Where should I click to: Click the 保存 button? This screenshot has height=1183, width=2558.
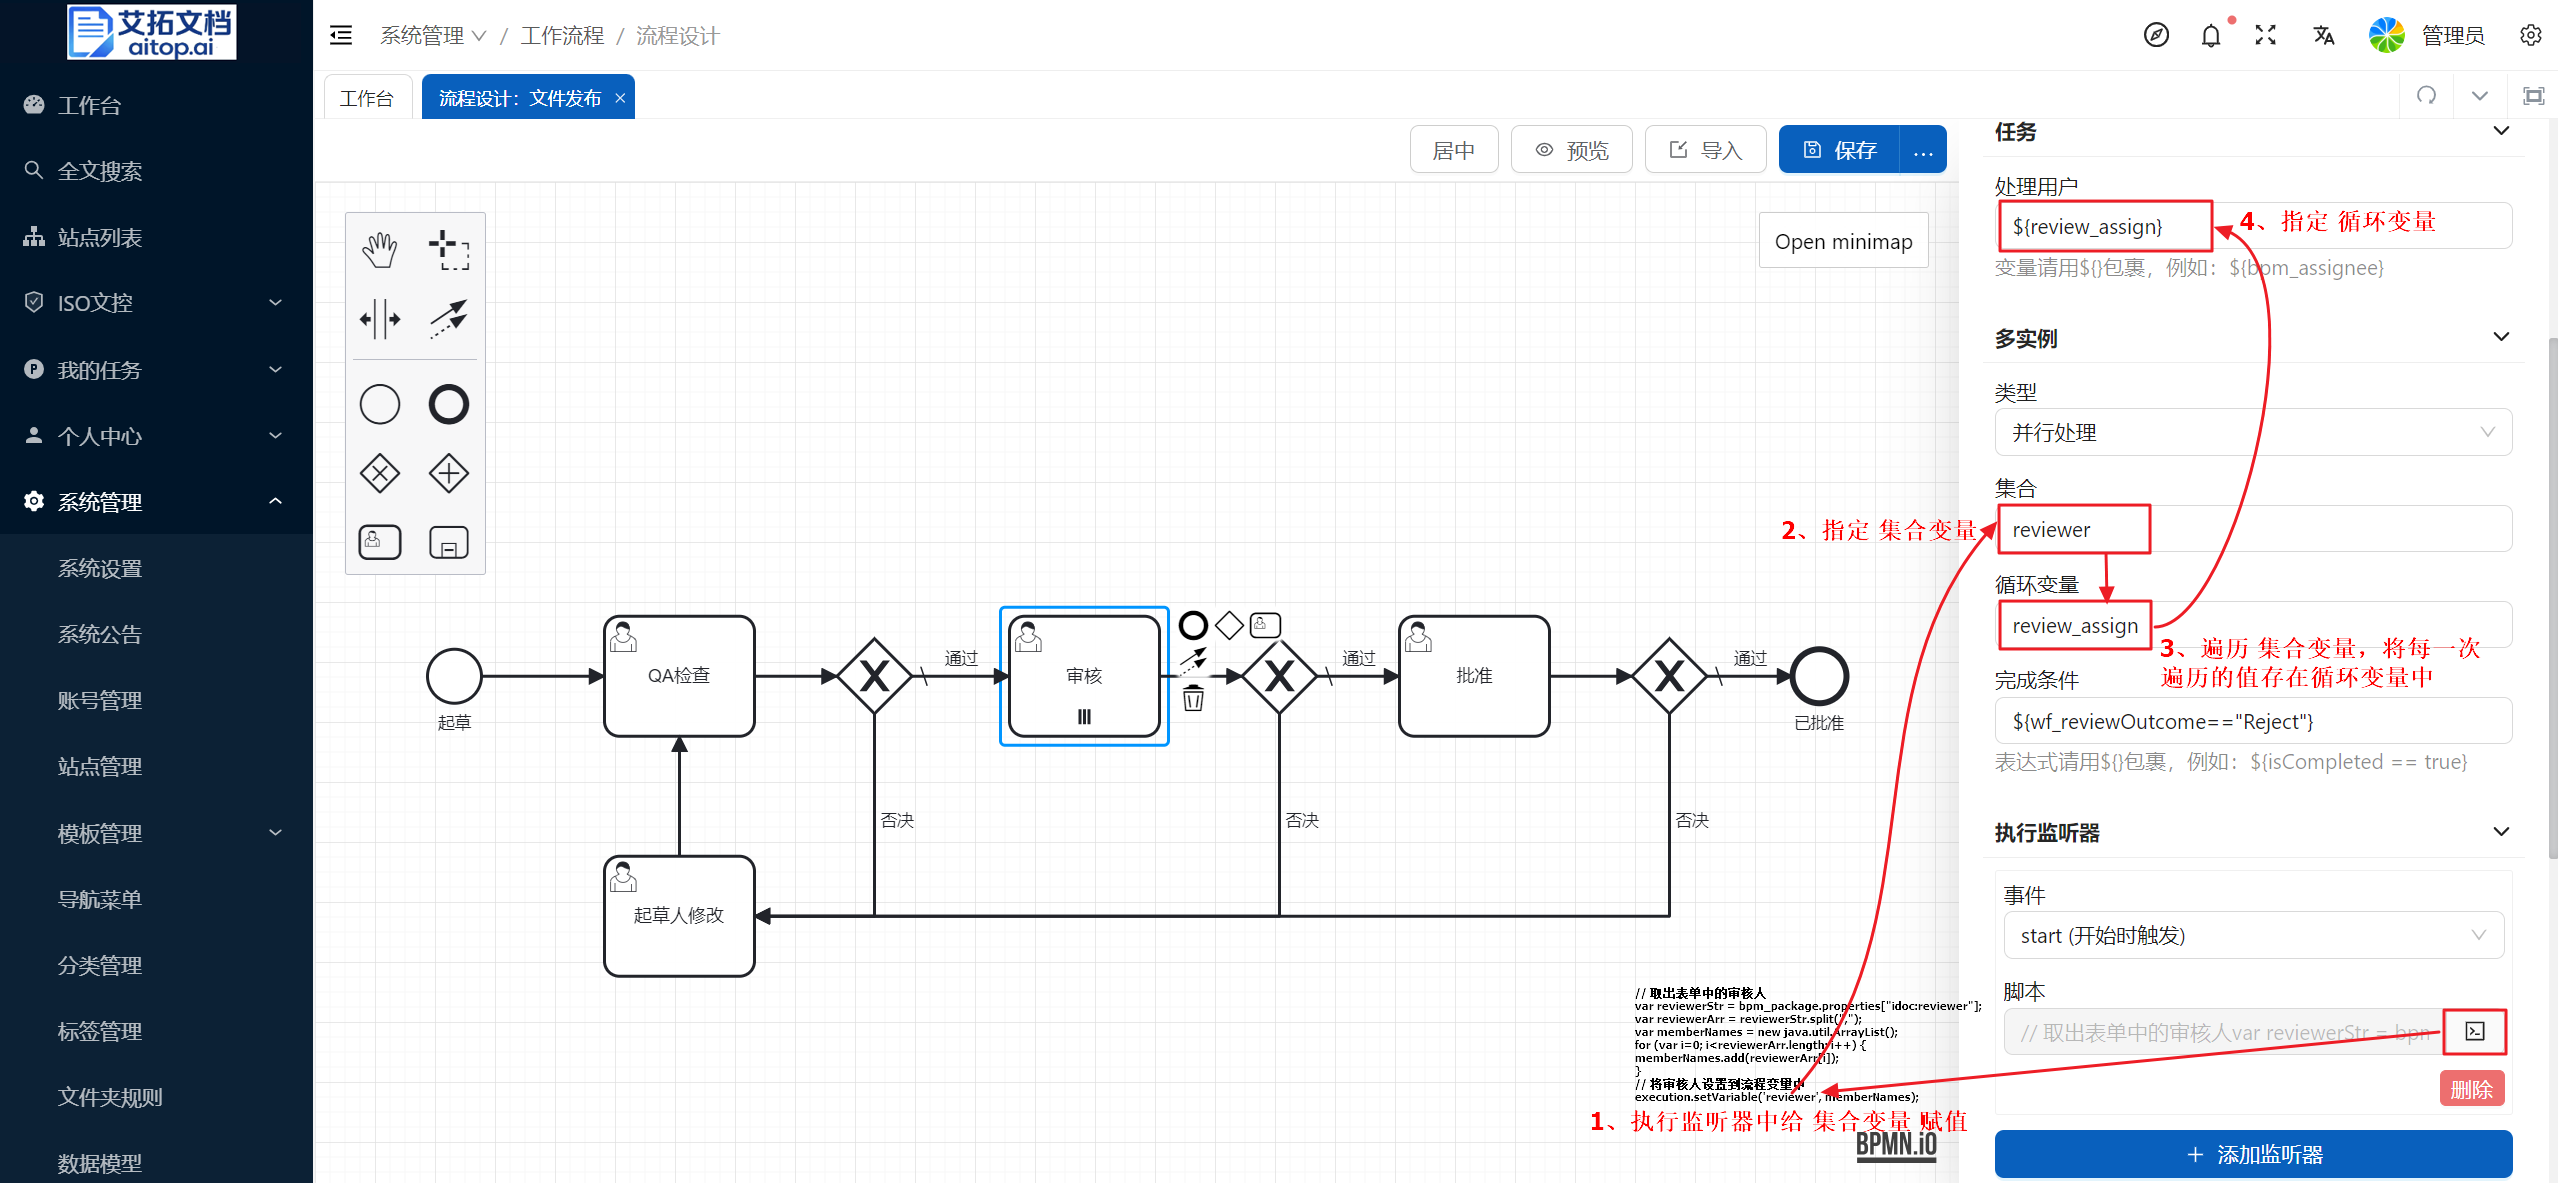[x=1840, y=150]
